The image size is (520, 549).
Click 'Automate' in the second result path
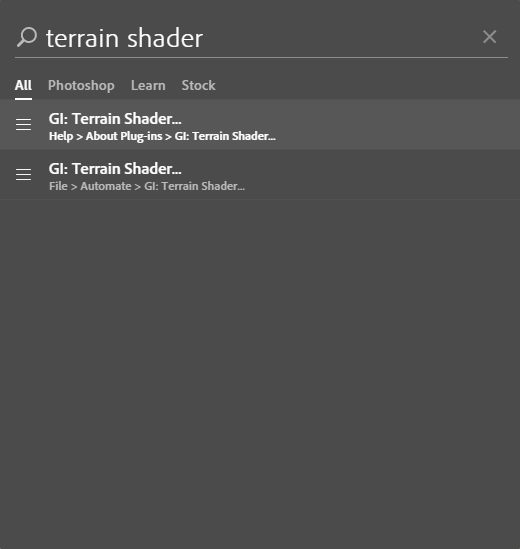click(x=106, y=186)
